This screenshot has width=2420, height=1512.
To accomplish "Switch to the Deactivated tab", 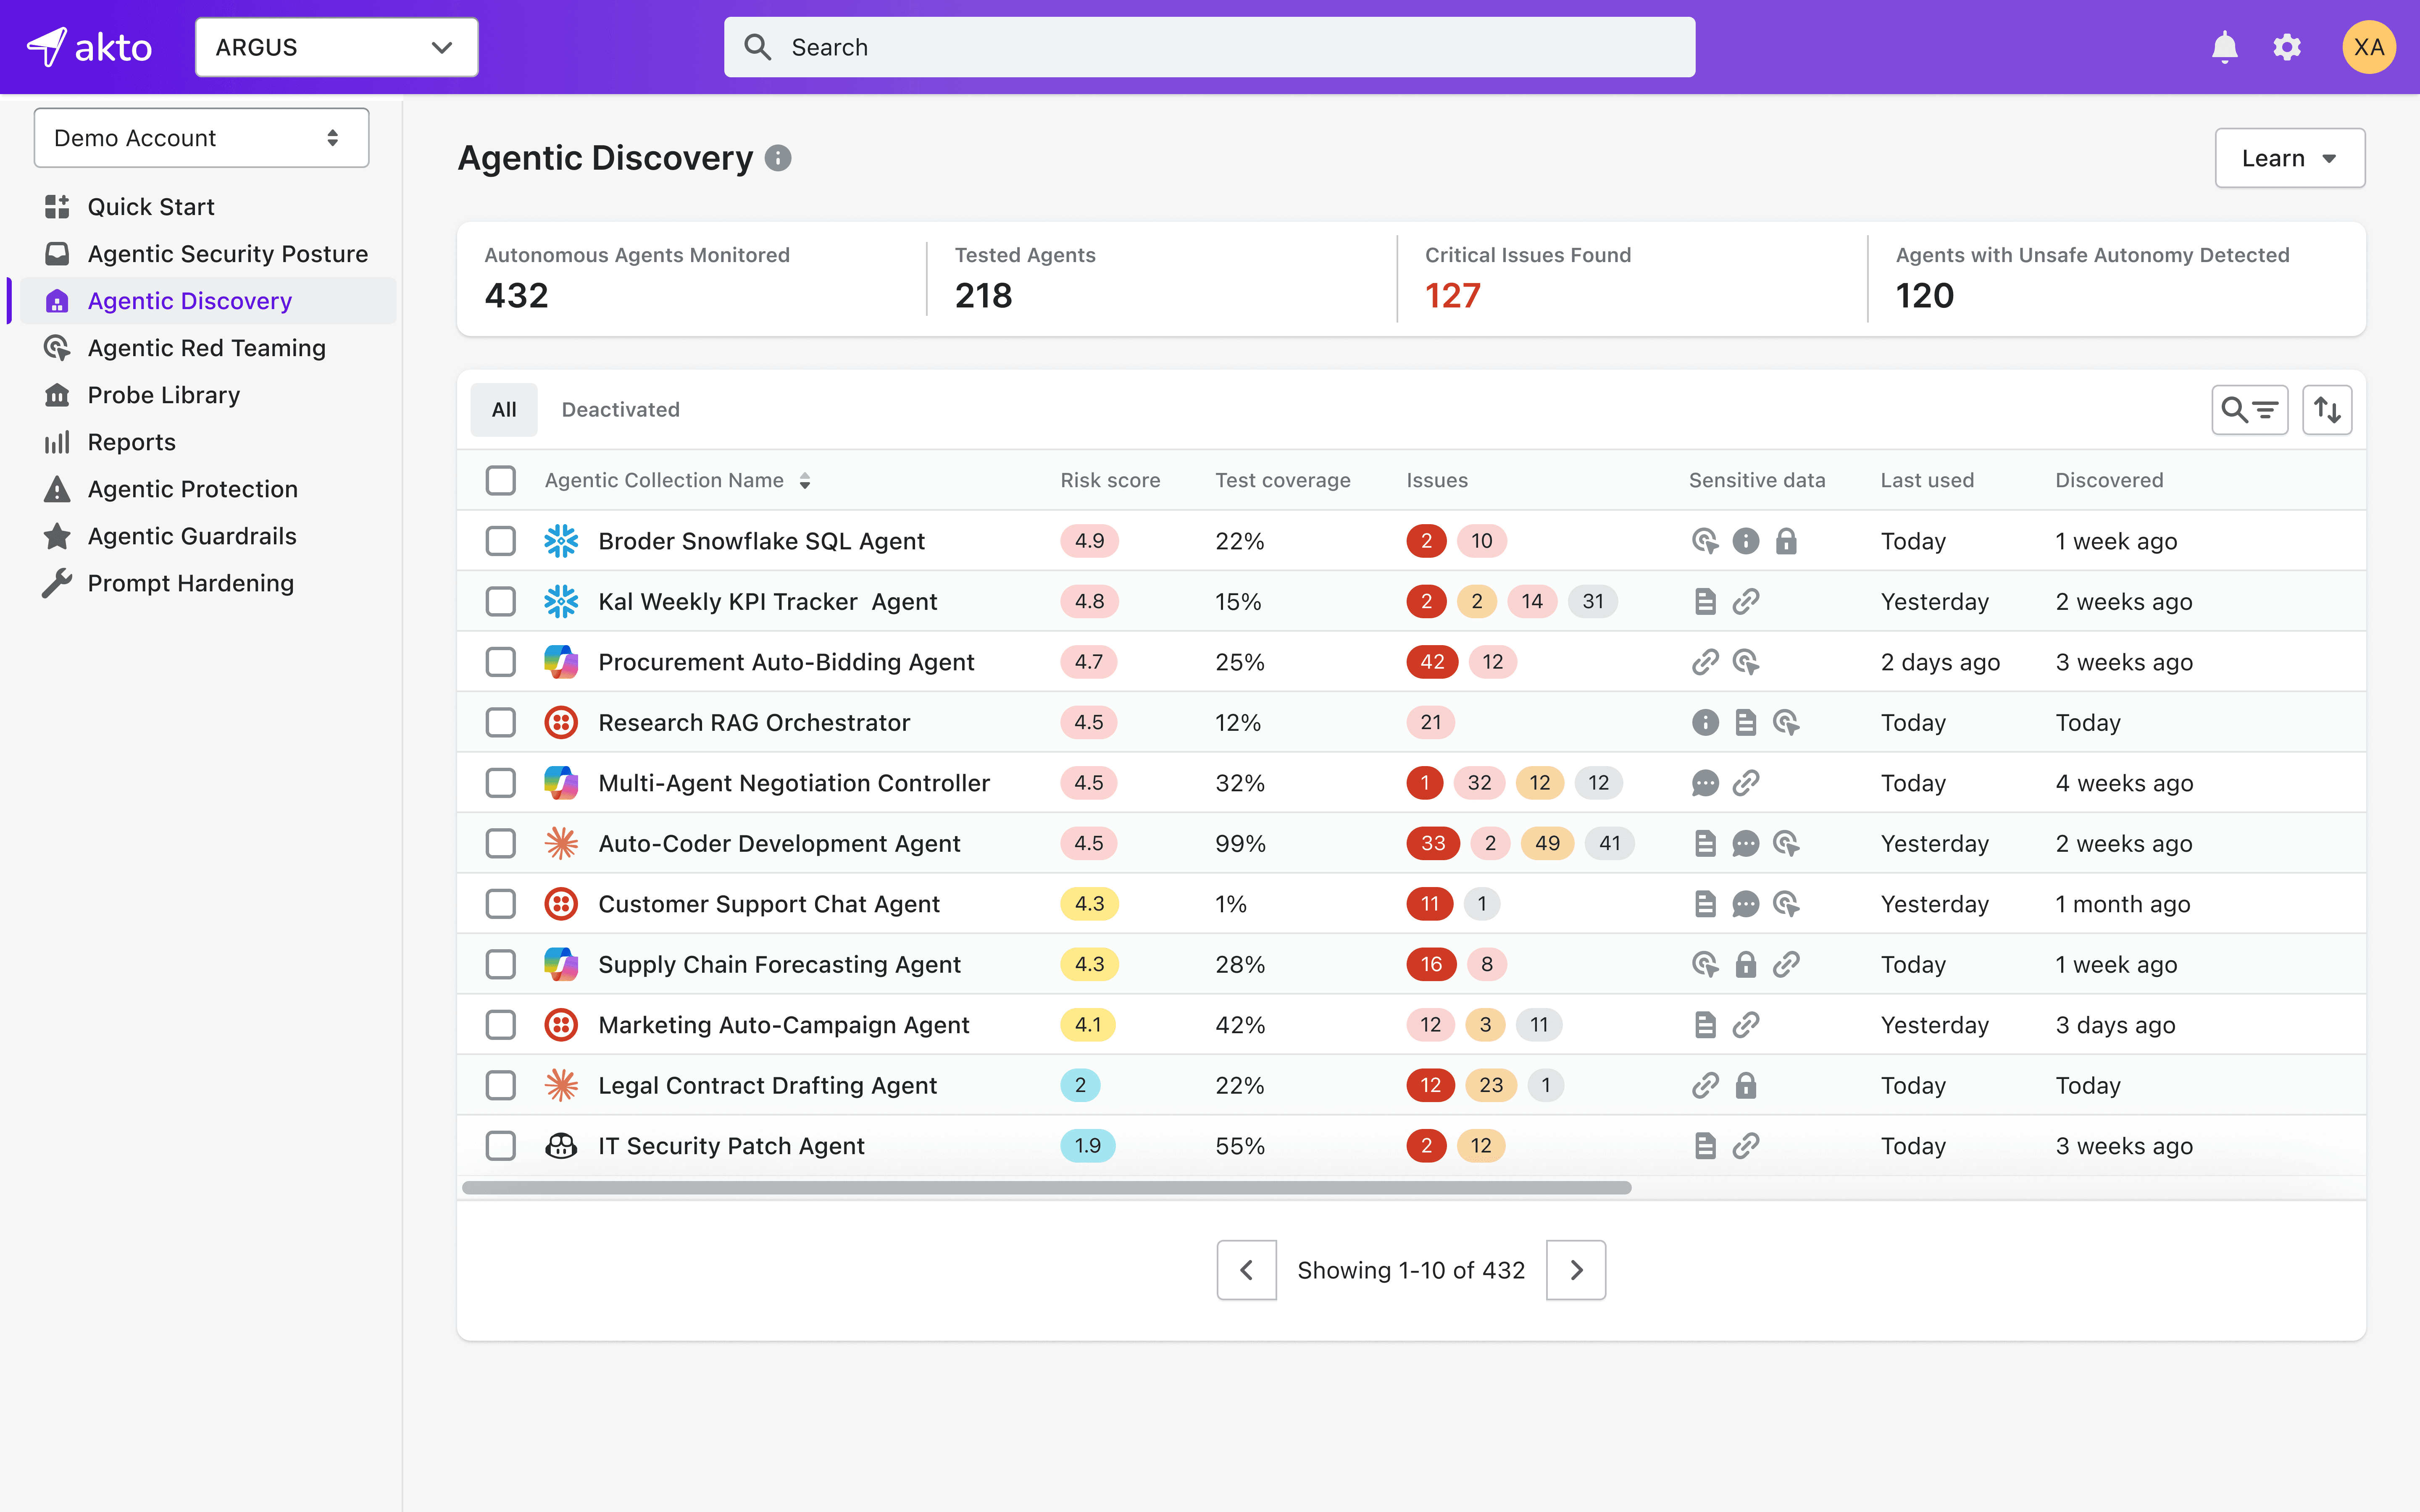I will (x=620, y=410).
